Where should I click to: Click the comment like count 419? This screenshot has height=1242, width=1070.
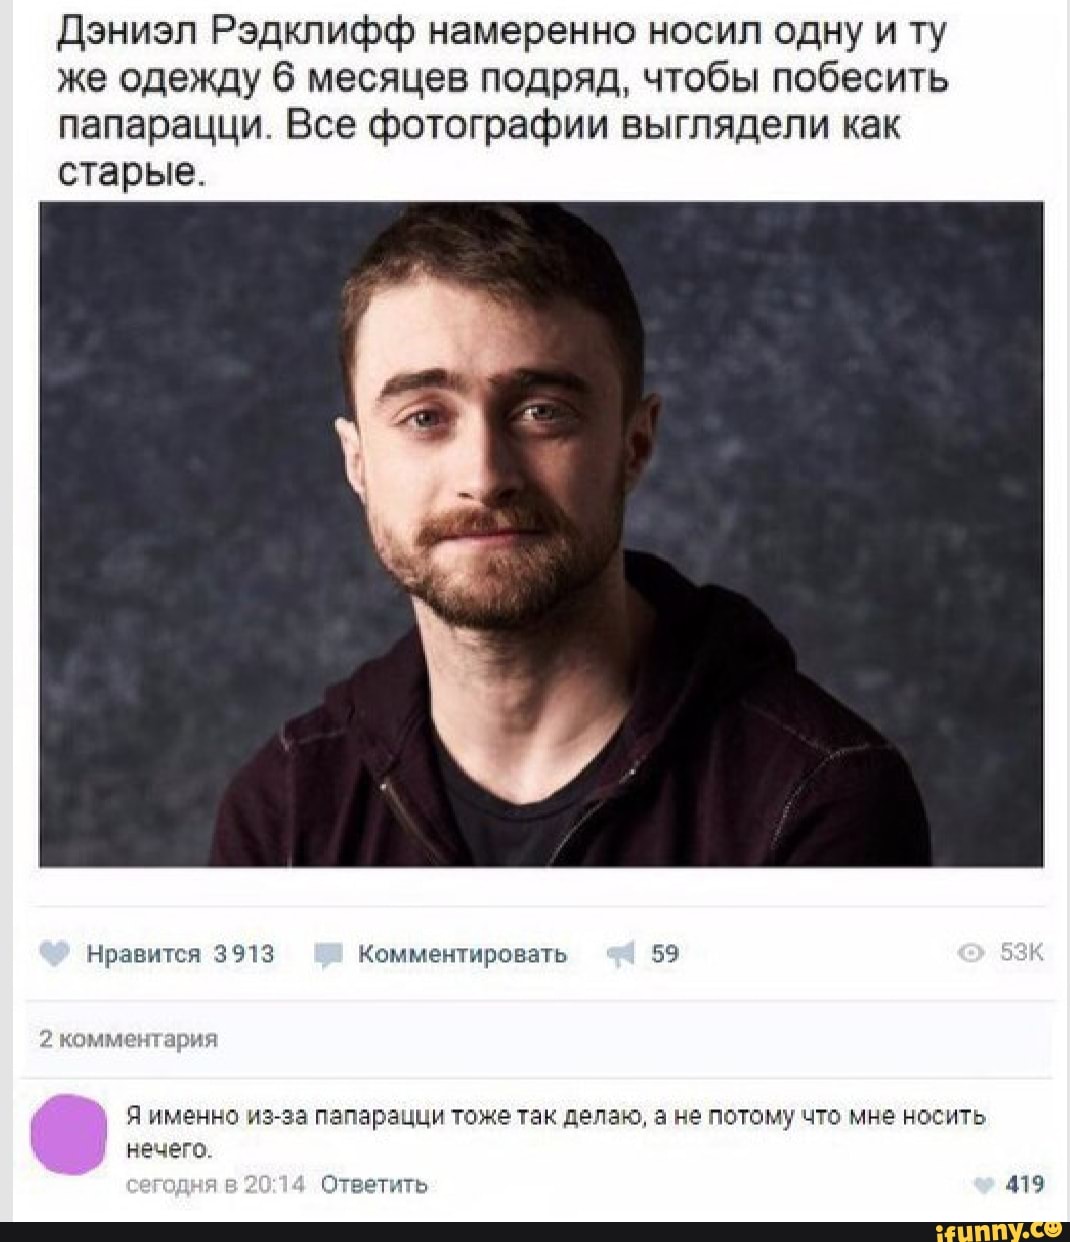click(x=1024, y=1185)
